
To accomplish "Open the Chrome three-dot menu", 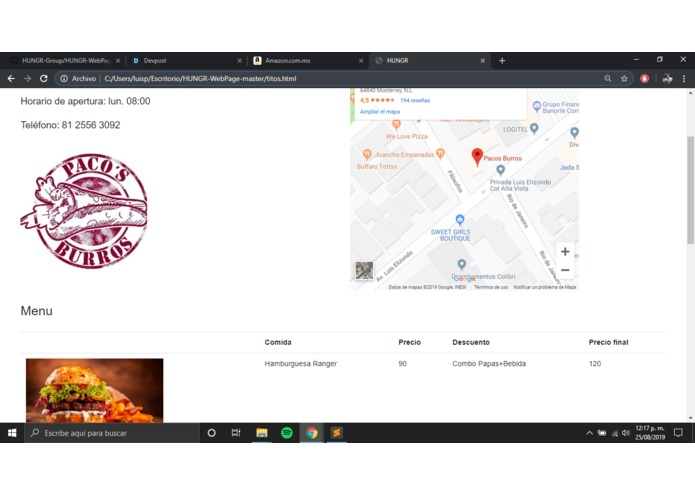I will tap(684, 78).
